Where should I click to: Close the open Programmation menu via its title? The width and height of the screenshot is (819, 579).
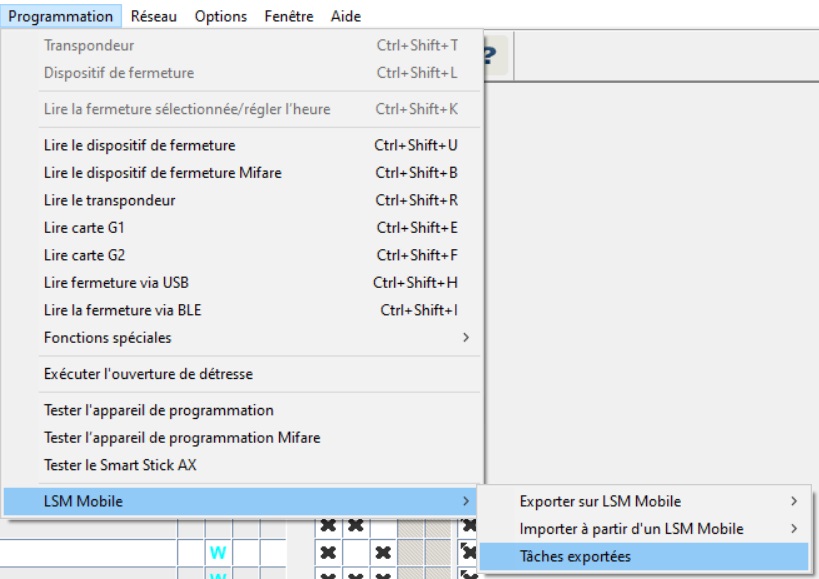coord(61,17)
